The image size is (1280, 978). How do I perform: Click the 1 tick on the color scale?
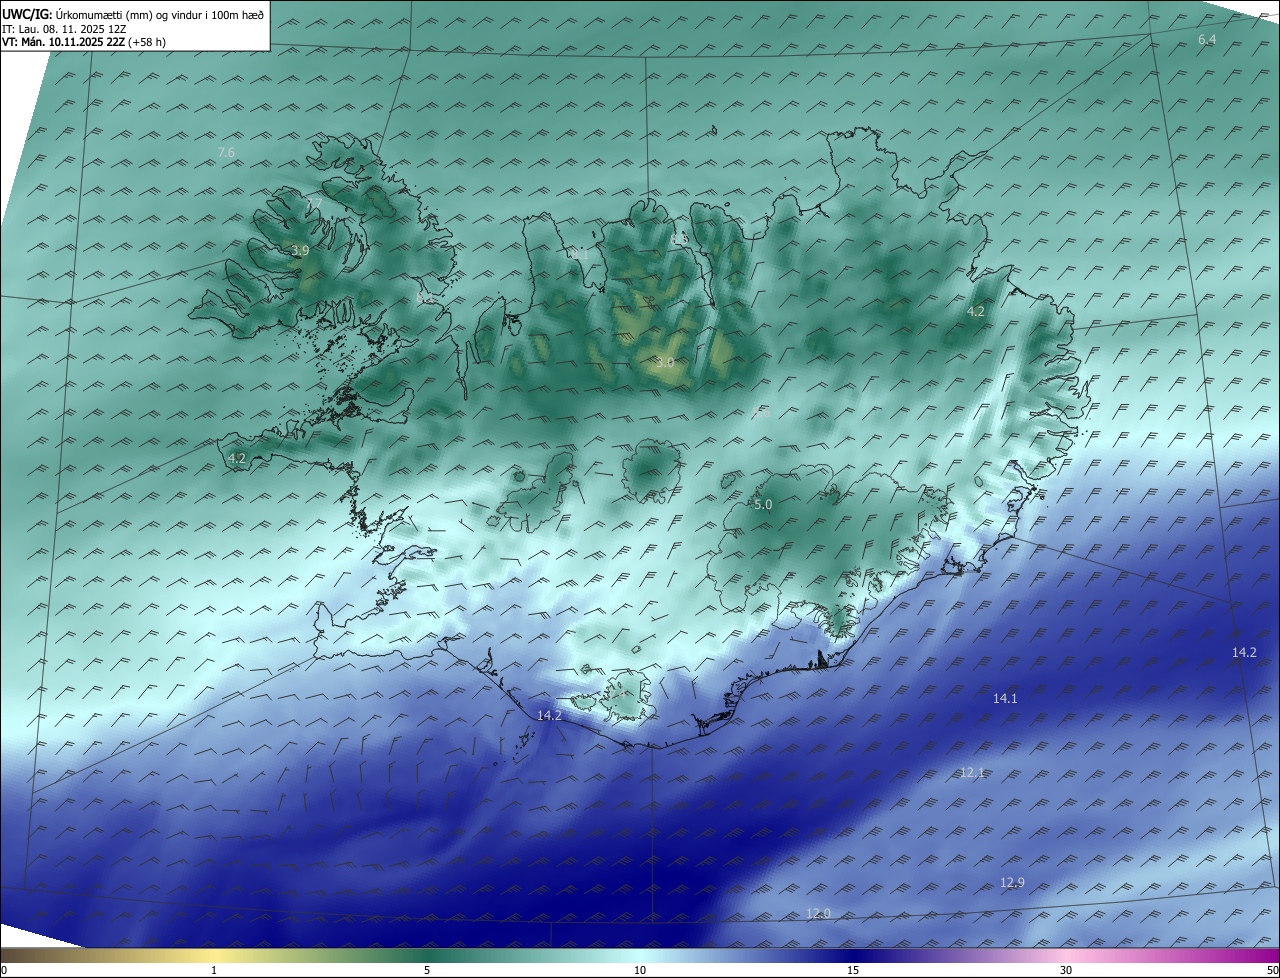[x=214, y=970]
